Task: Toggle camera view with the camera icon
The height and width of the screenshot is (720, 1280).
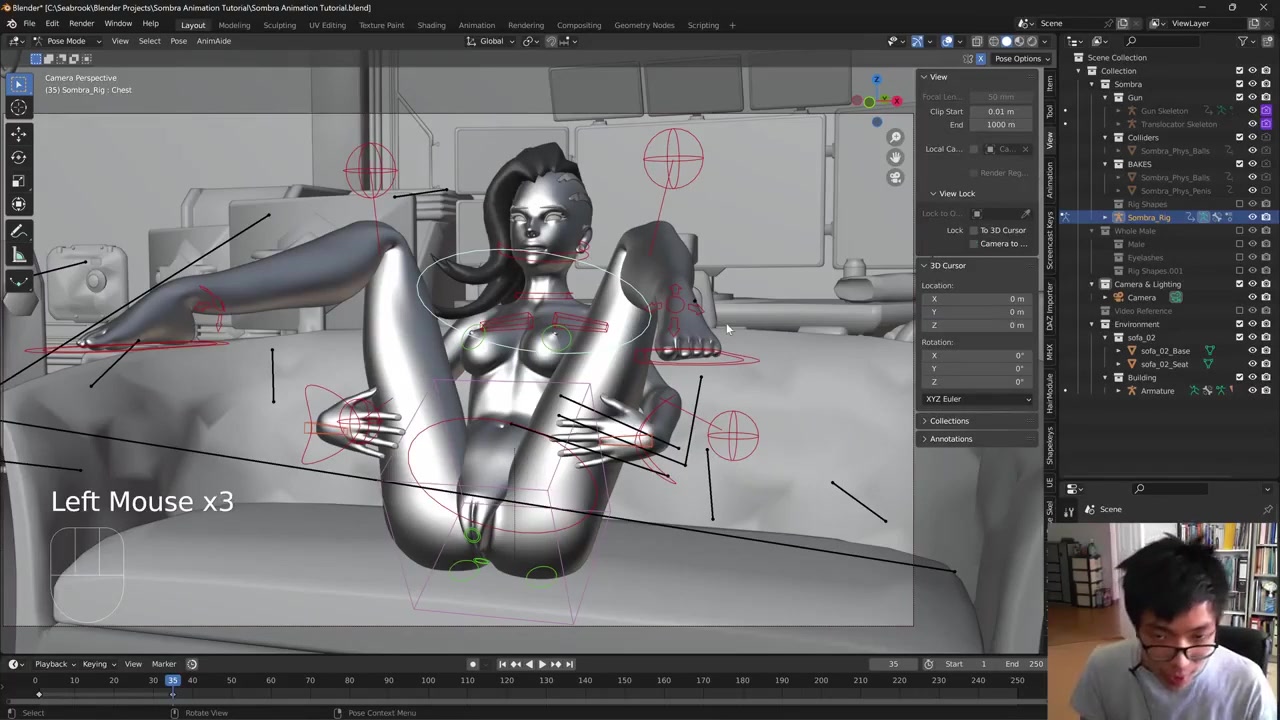Action: tap(895, 177)
